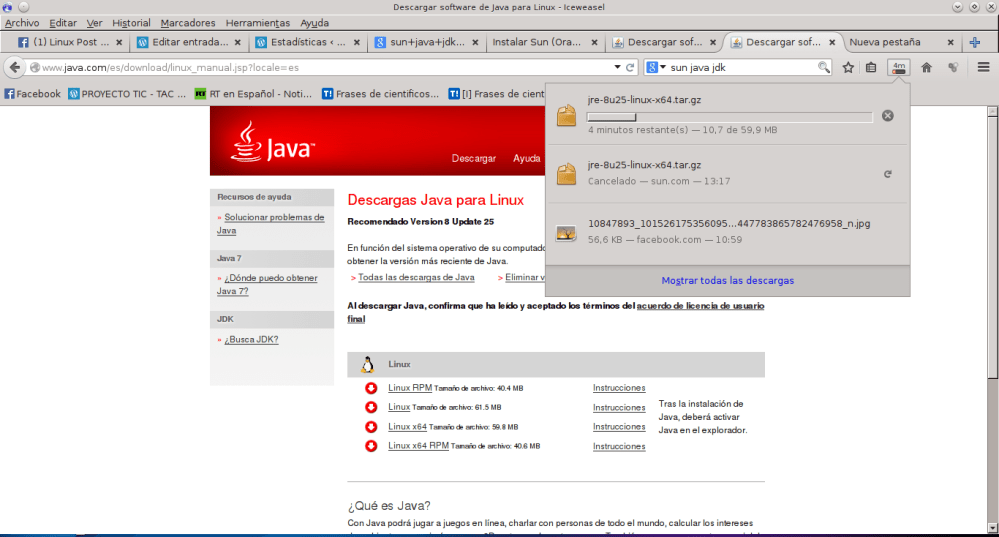Open the Ayuda menu
Image resolution: width=999 pixels, height=537 pixels.
coord(314,23)
